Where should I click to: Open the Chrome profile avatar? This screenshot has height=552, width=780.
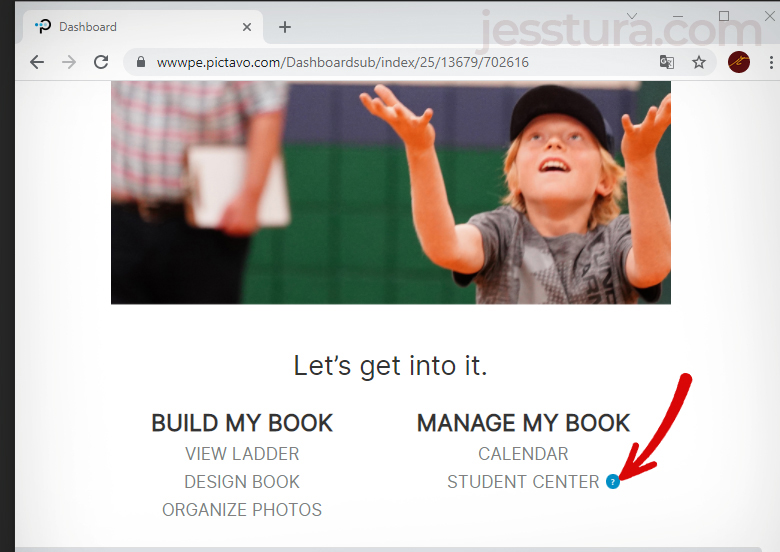[739, 62]
